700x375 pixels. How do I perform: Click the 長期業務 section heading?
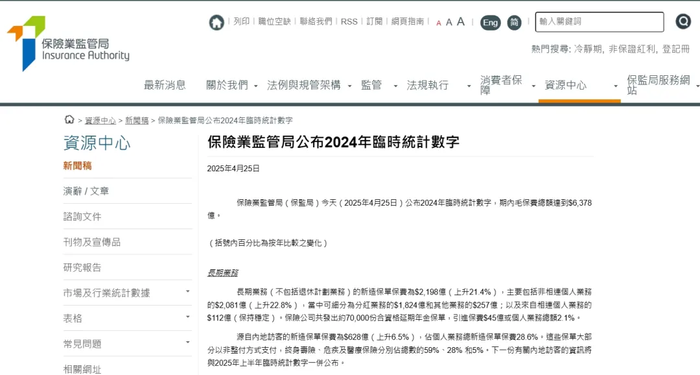coord(223,273)
